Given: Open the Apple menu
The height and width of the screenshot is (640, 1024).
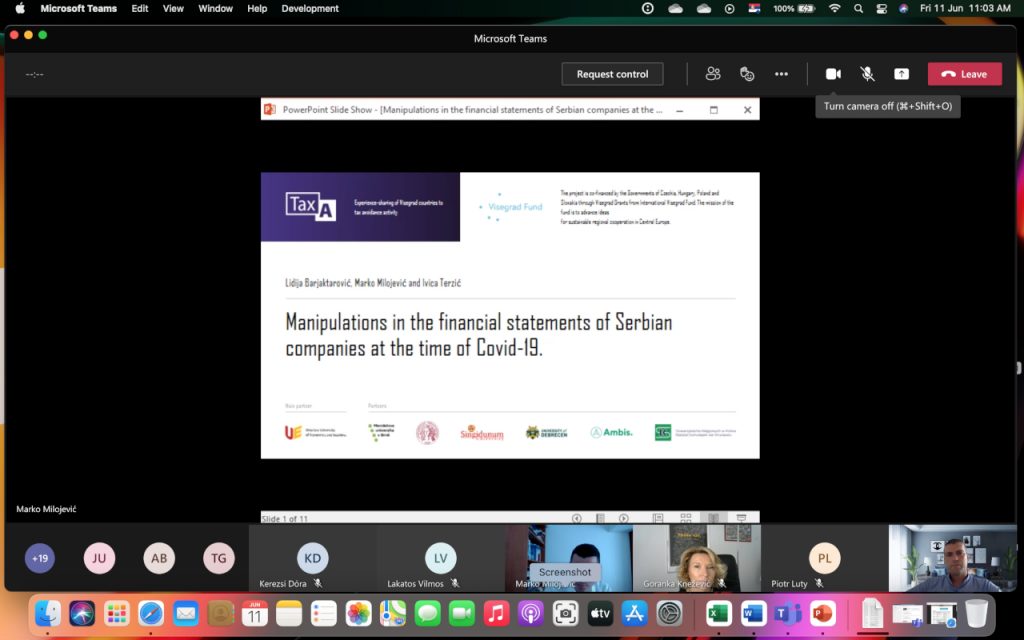Looking at the screenshot, I should click(19, 8).
